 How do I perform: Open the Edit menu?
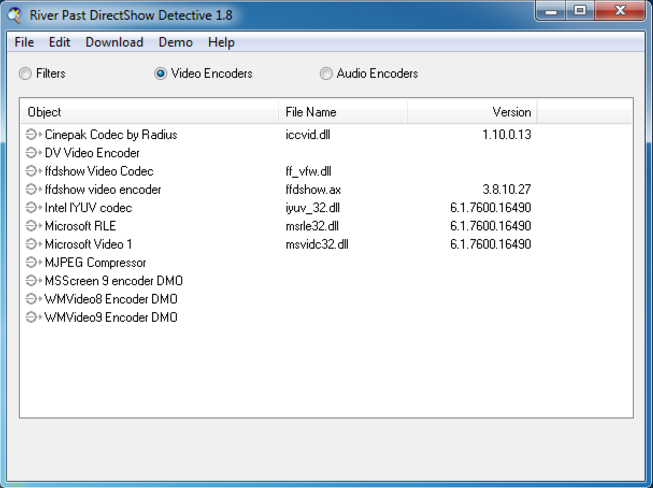pyautogui.click(x=59, y=42)
